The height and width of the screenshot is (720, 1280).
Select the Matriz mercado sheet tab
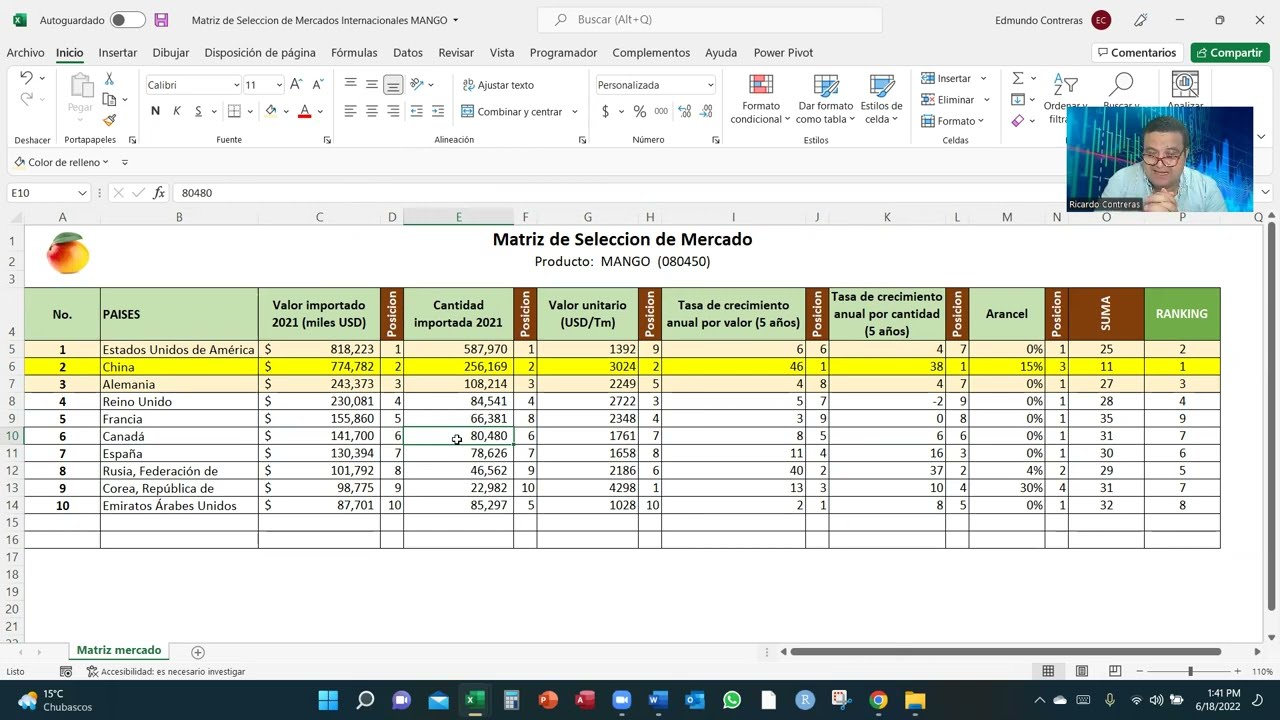pos(119,651)
